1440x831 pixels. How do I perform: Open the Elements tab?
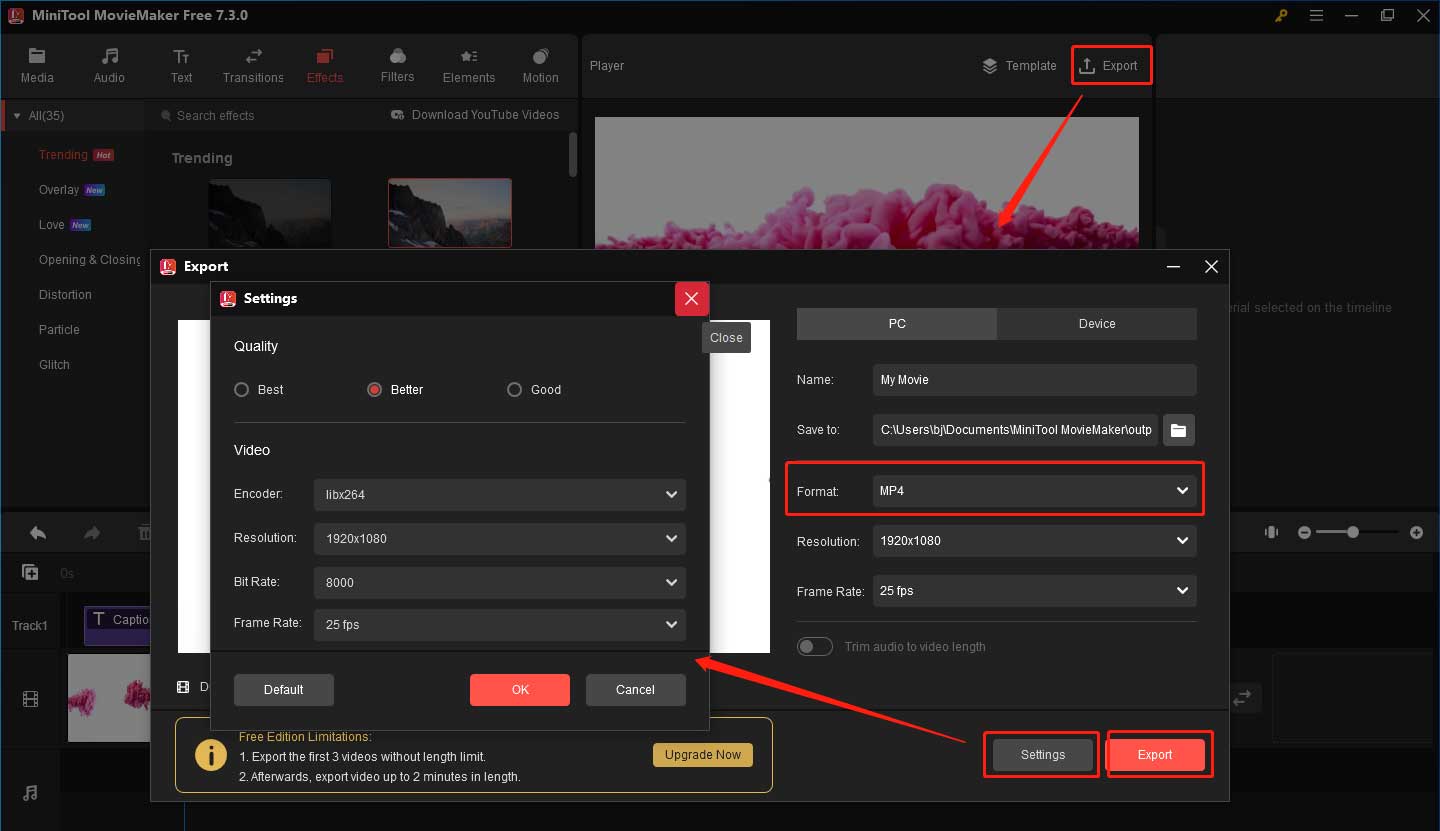tap(469, 65)
